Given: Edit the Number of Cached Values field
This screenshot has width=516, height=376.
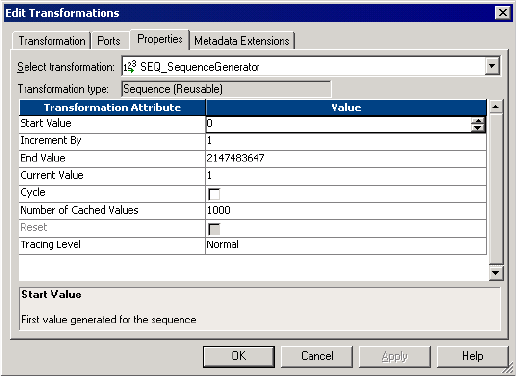Looking at the screenshot, I should [346, 210].
